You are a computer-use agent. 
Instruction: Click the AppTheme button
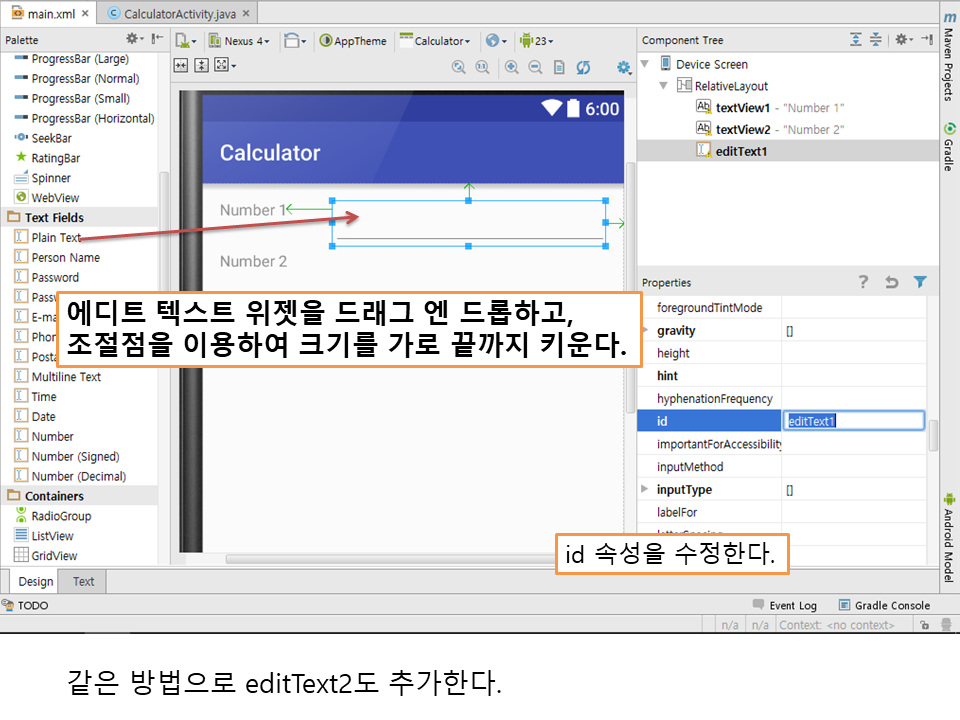(x=353, y=41)
